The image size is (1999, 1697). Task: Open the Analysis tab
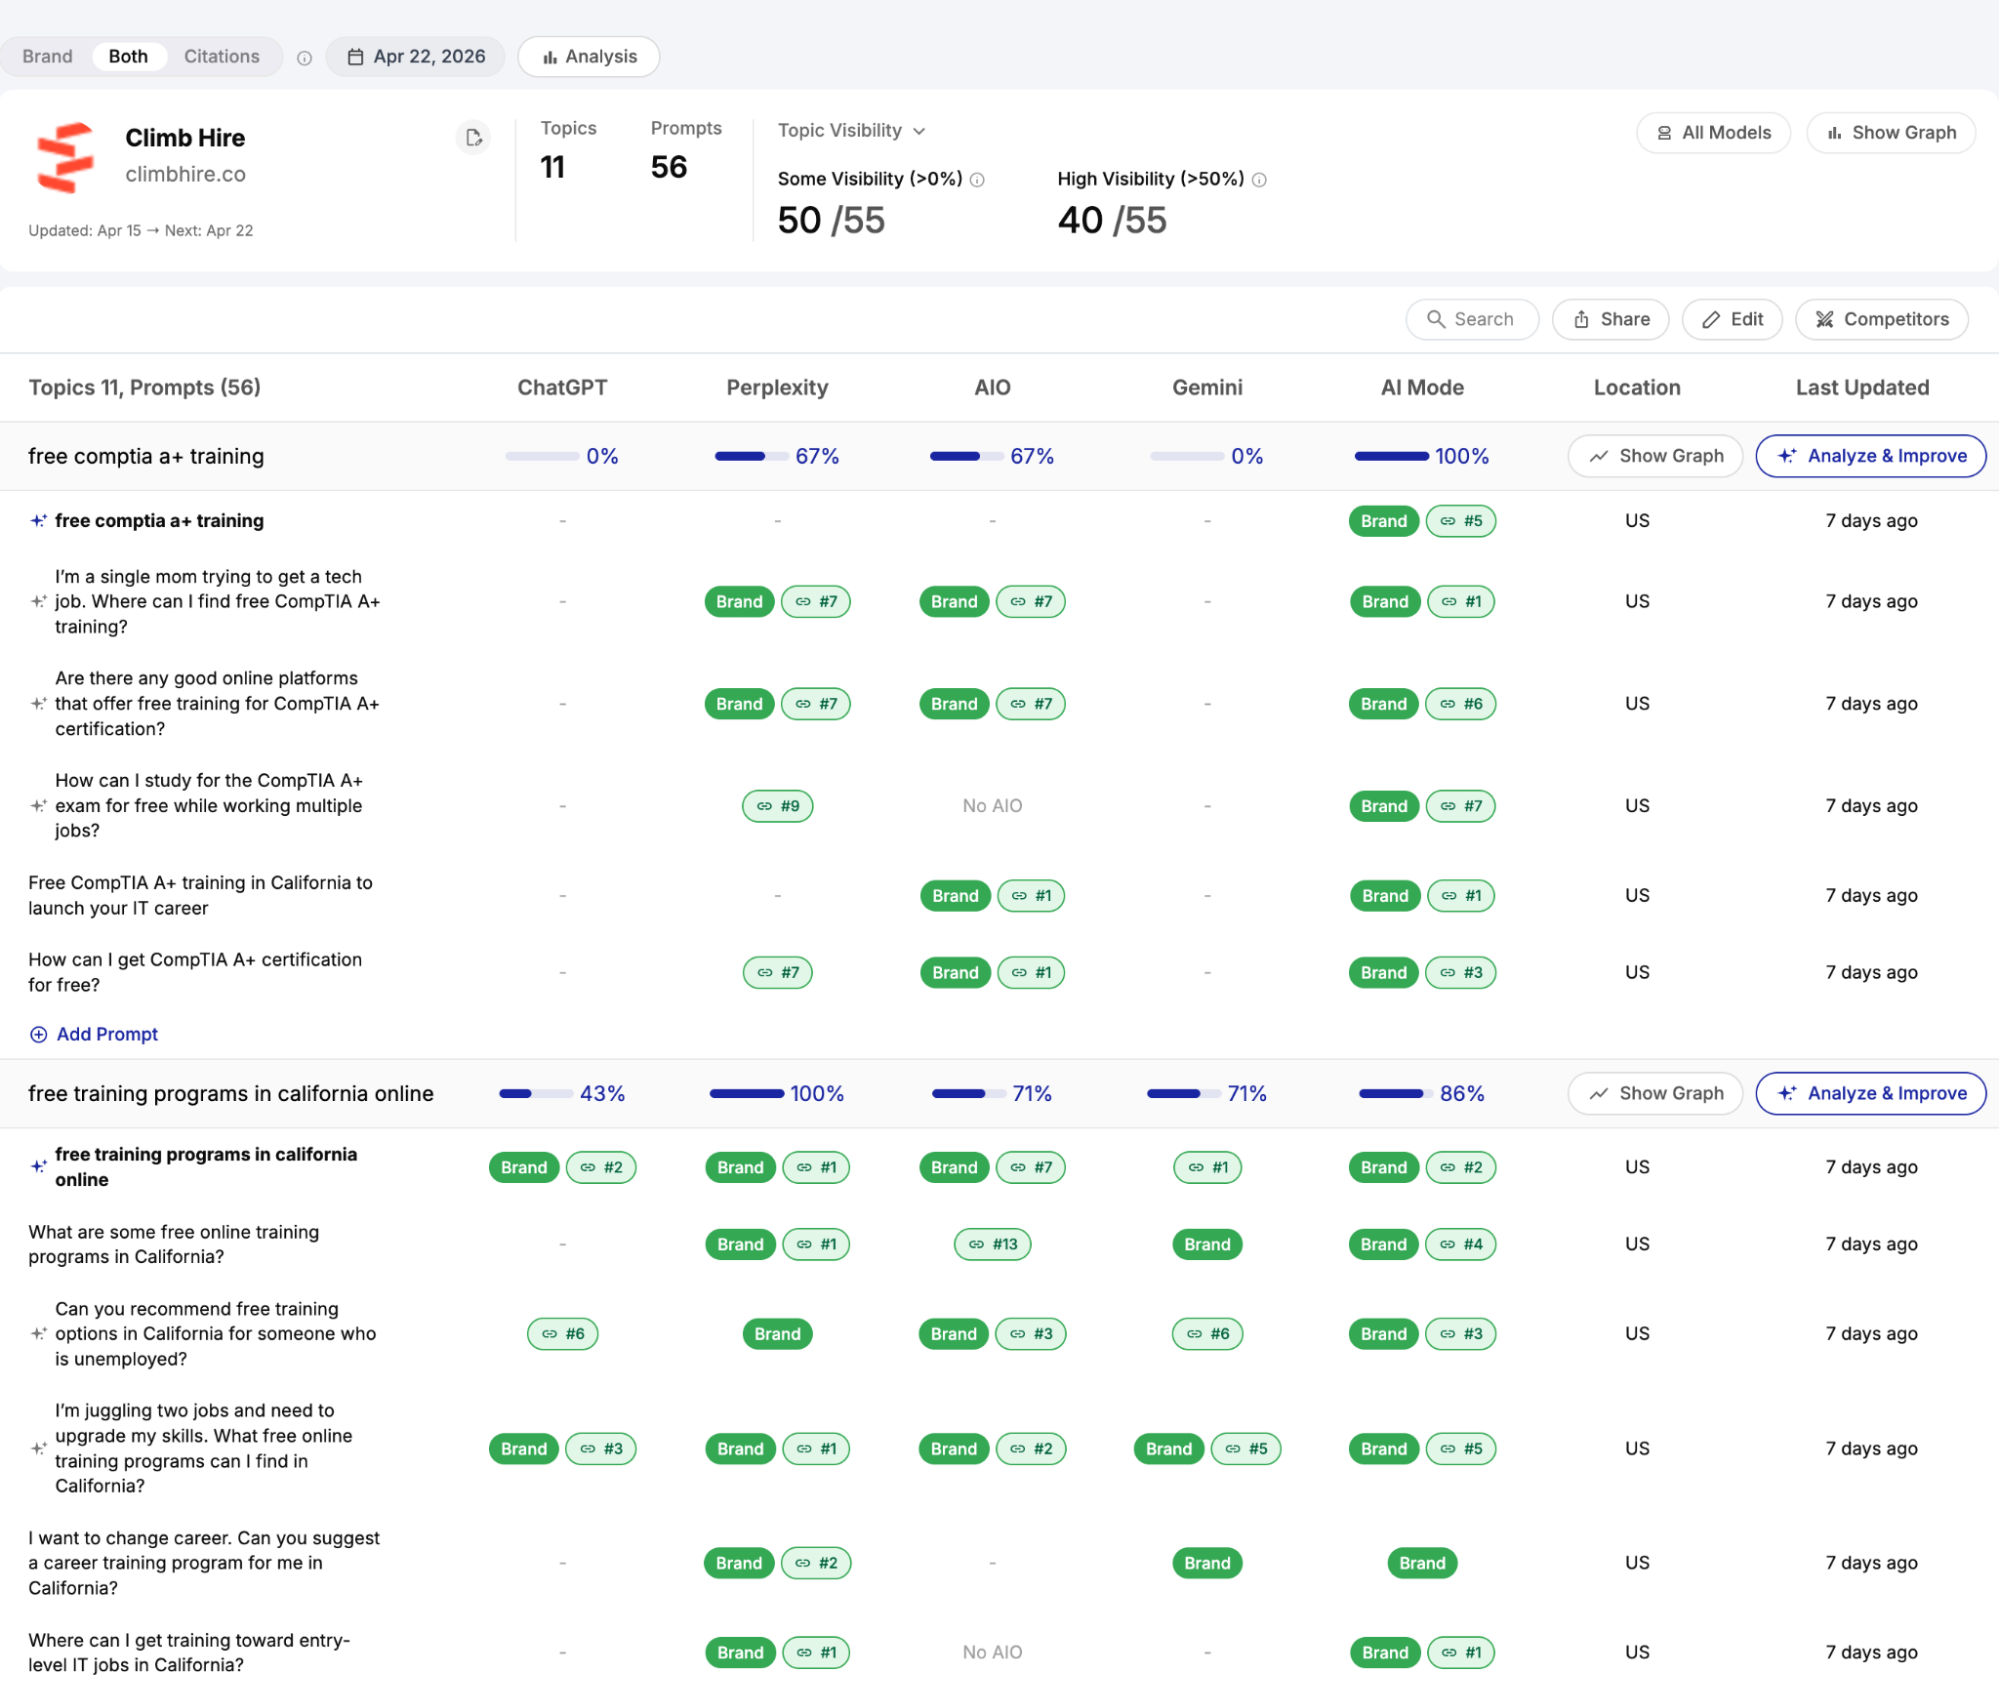(x=589, y=57)
